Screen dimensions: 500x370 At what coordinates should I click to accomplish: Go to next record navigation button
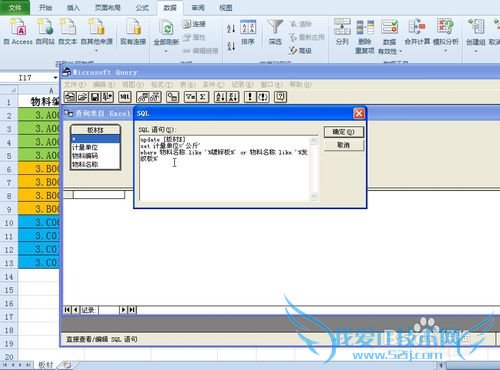(x=123, y=310)
